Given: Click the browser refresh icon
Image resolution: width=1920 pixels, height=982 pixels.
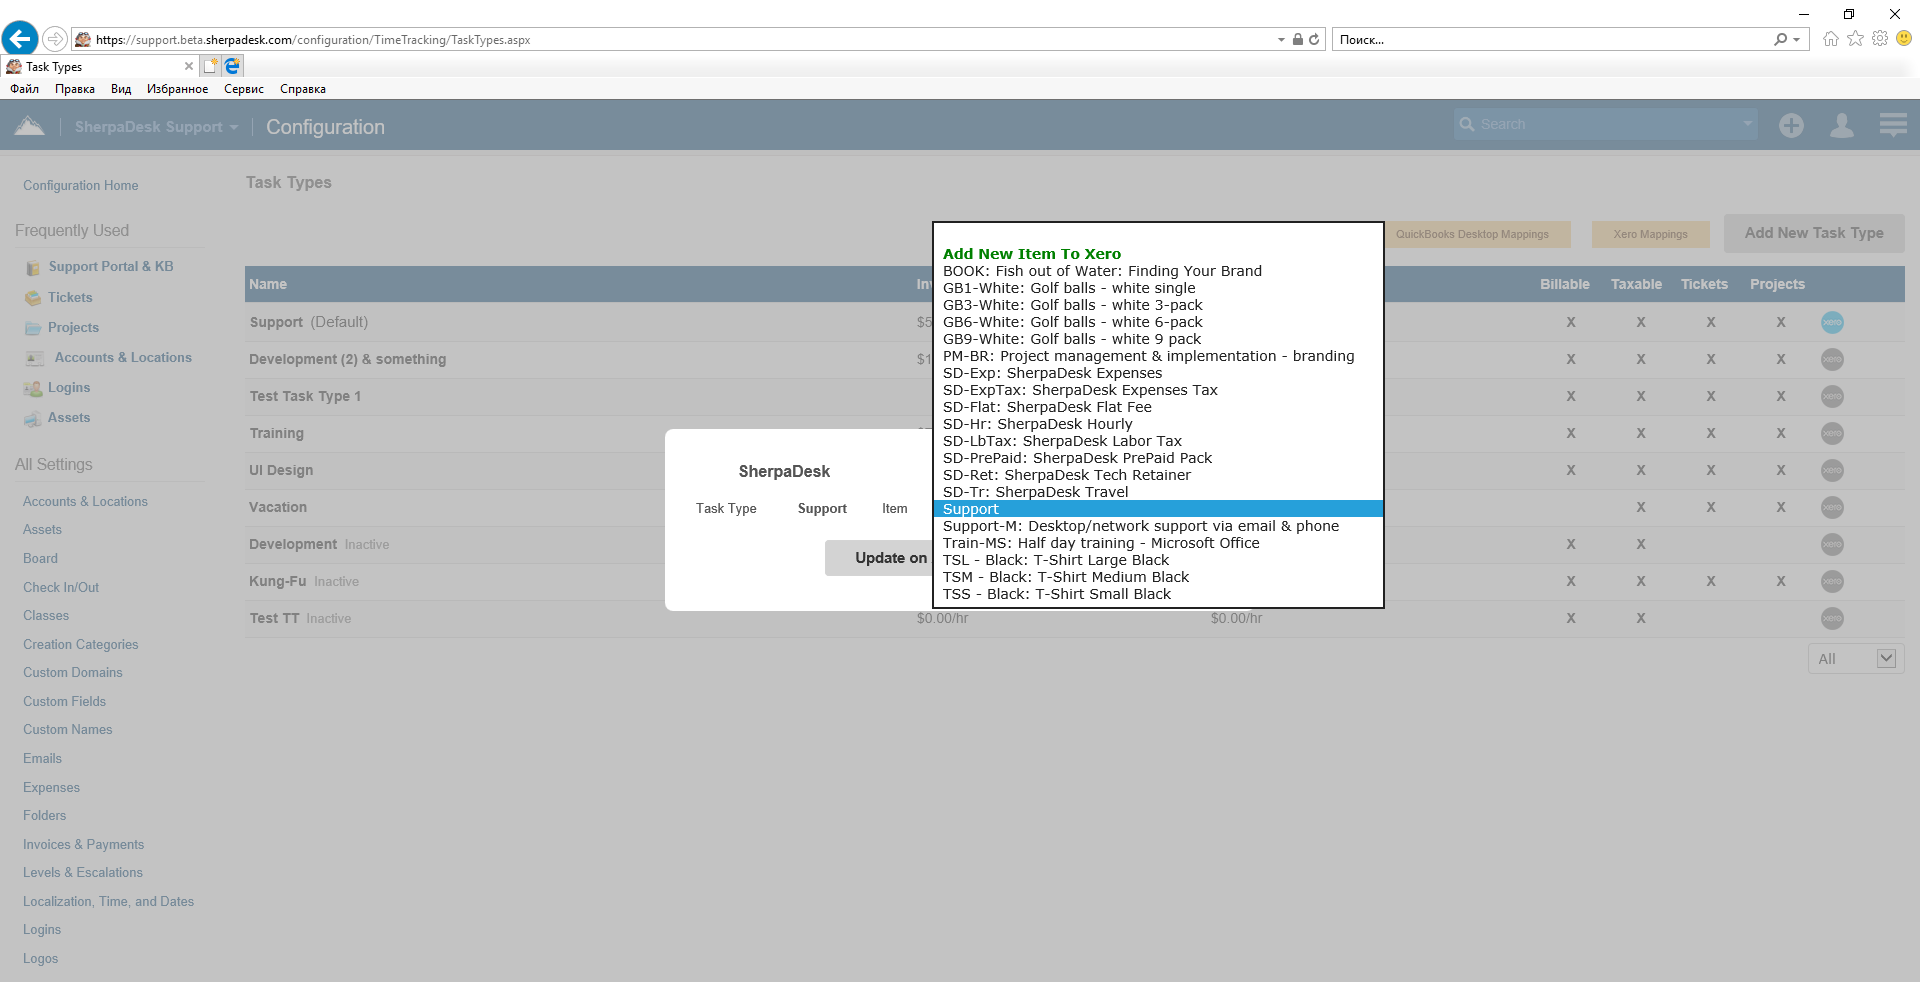Looking at the screenshot, I should 1314,40.
